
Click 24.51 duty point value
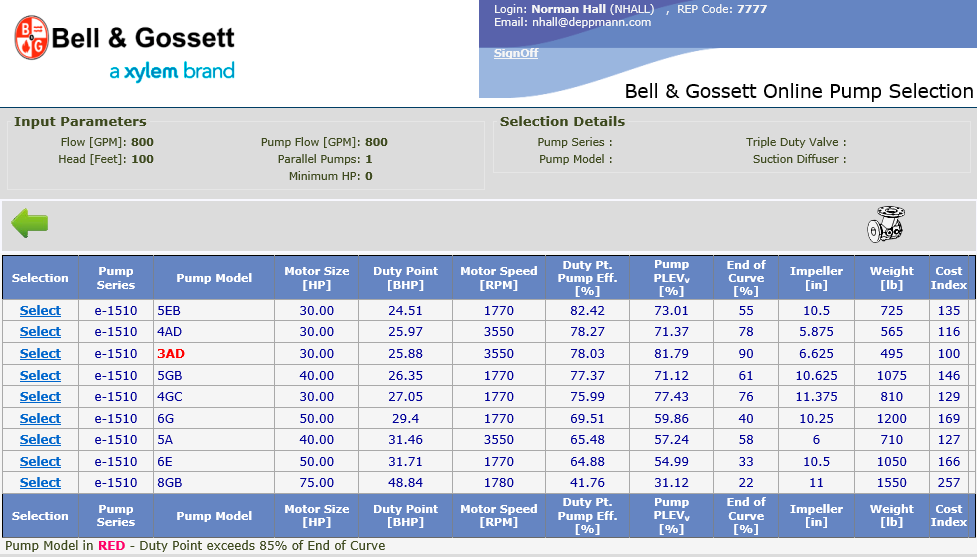406,310
